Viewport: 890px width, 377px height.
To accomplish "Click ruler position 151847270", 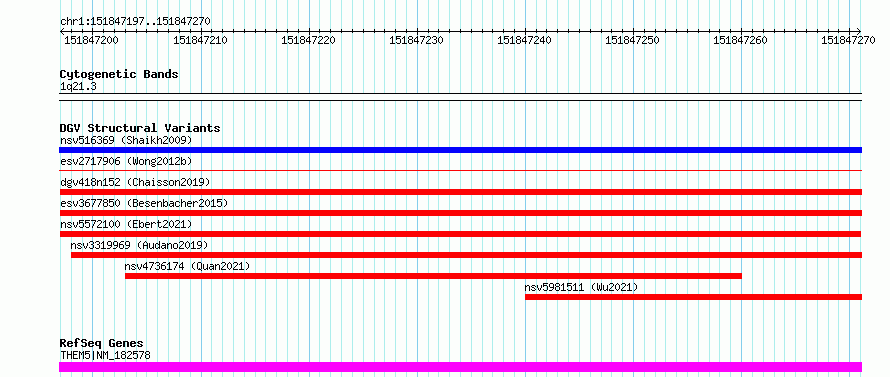I will point(849,40).
